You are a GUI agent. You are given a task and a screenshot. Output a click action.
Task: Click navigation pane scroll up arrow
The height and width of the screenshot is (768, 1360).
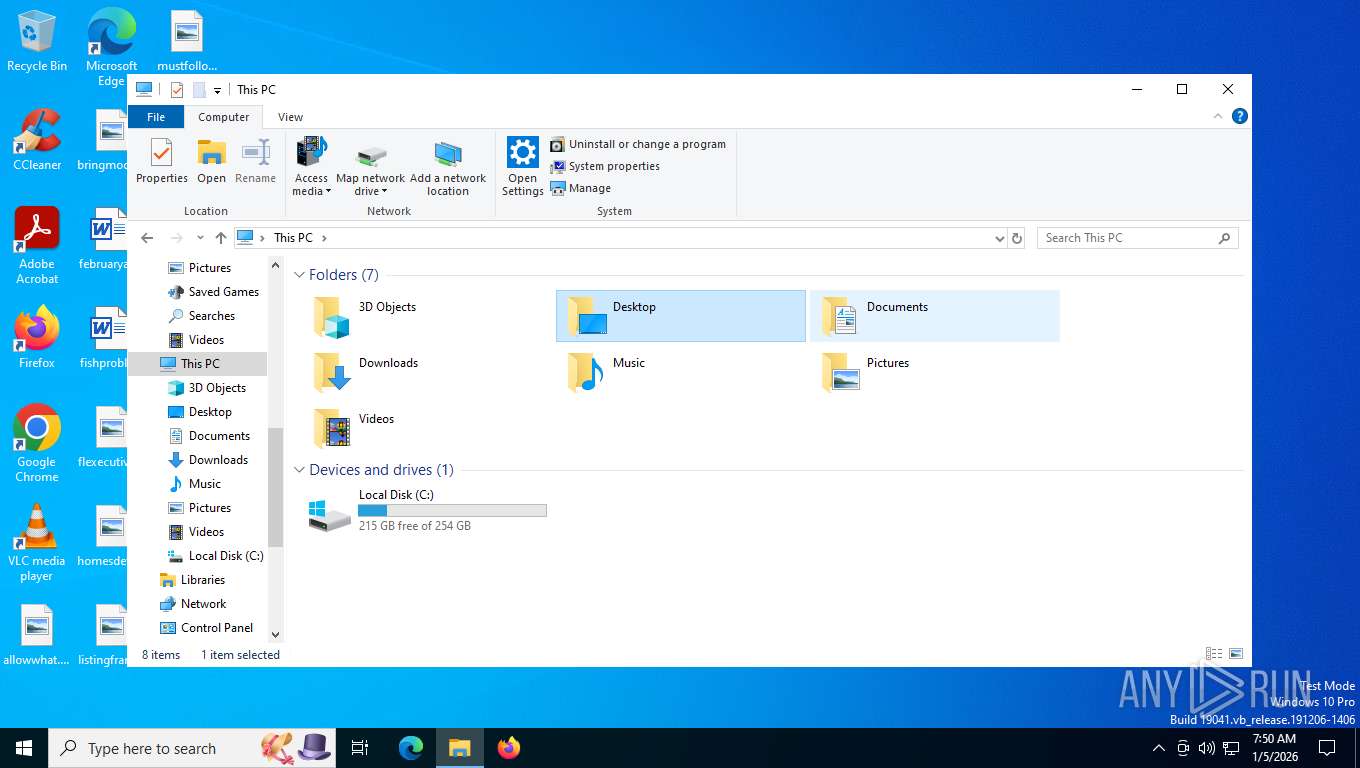(x=276, y=265)
